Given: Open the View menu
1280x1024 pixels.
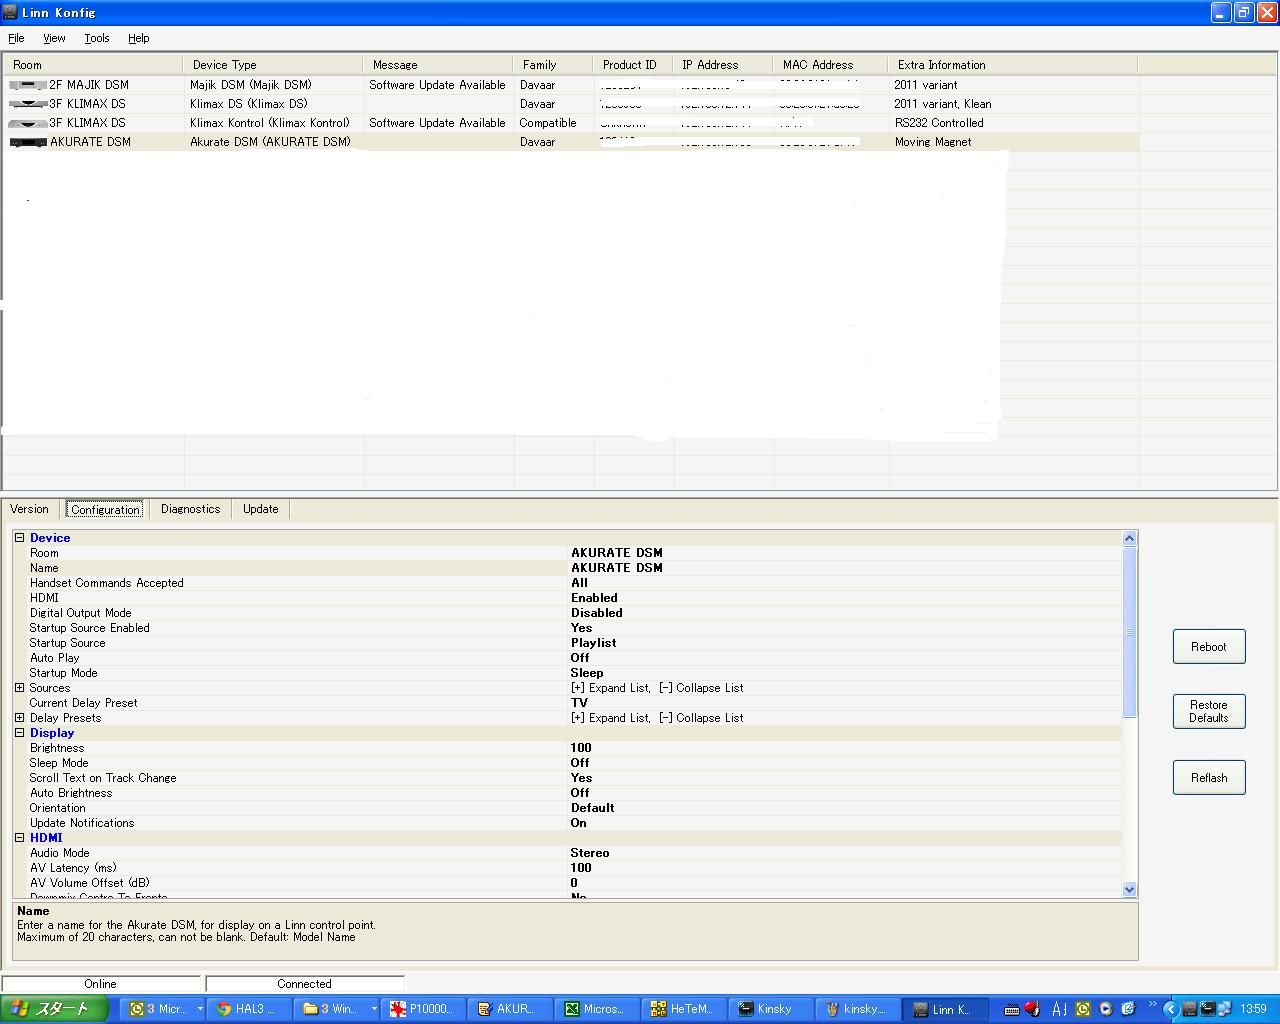Looking at the screenshot, I should pos(54,38).
